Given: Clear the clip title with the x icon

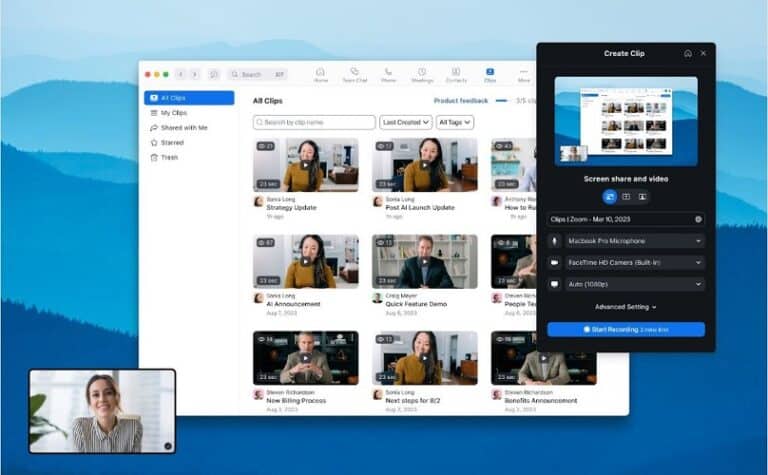Looking at the screenshot, I should pyautogui.click(x=698, y=219).
